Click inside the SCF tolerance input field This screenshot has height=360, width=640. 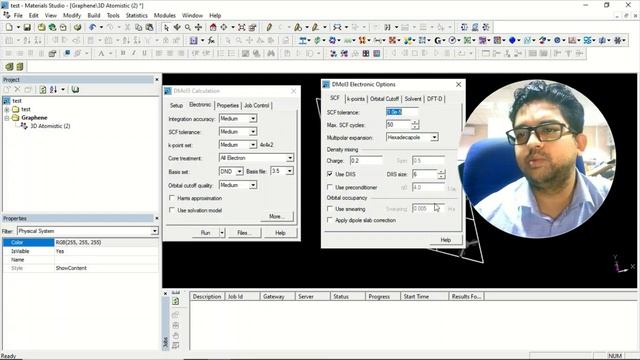402,112
